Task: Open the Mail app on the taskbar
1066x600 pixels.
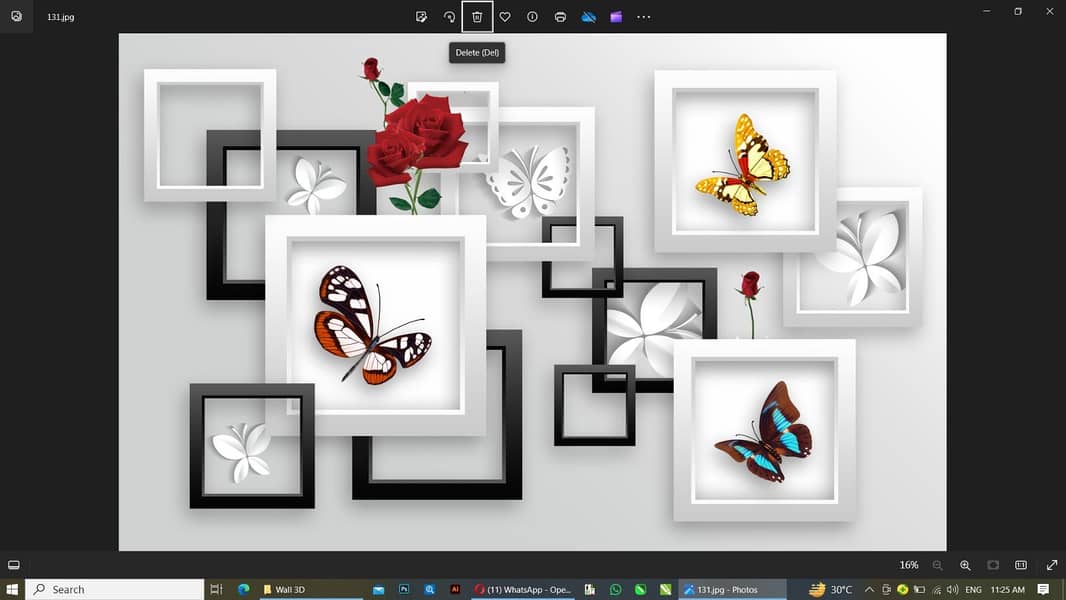Action: click(x=379, y=589)
